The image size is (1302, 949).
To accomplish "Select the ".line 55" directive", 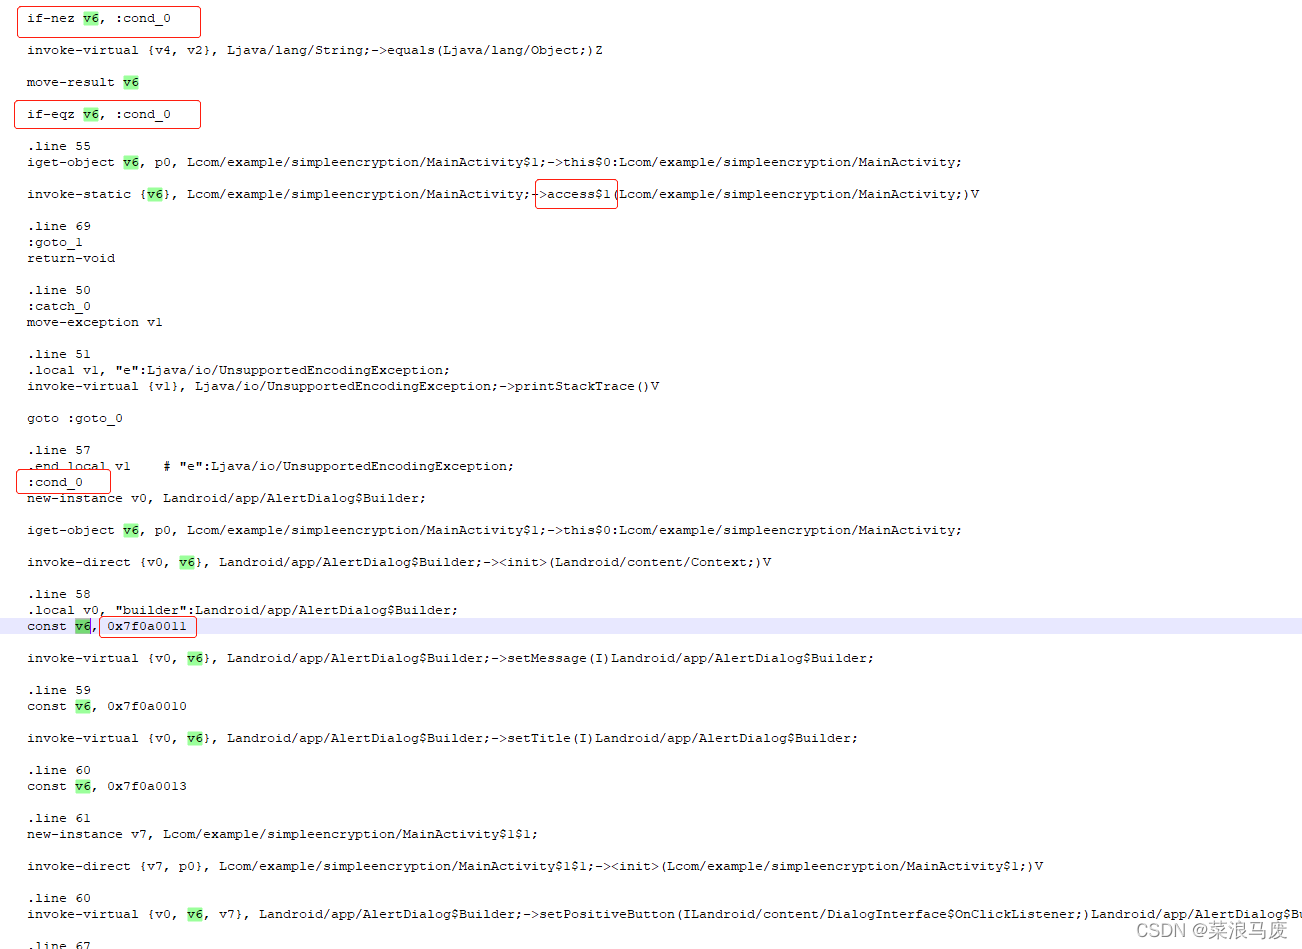I will point(59,146).
